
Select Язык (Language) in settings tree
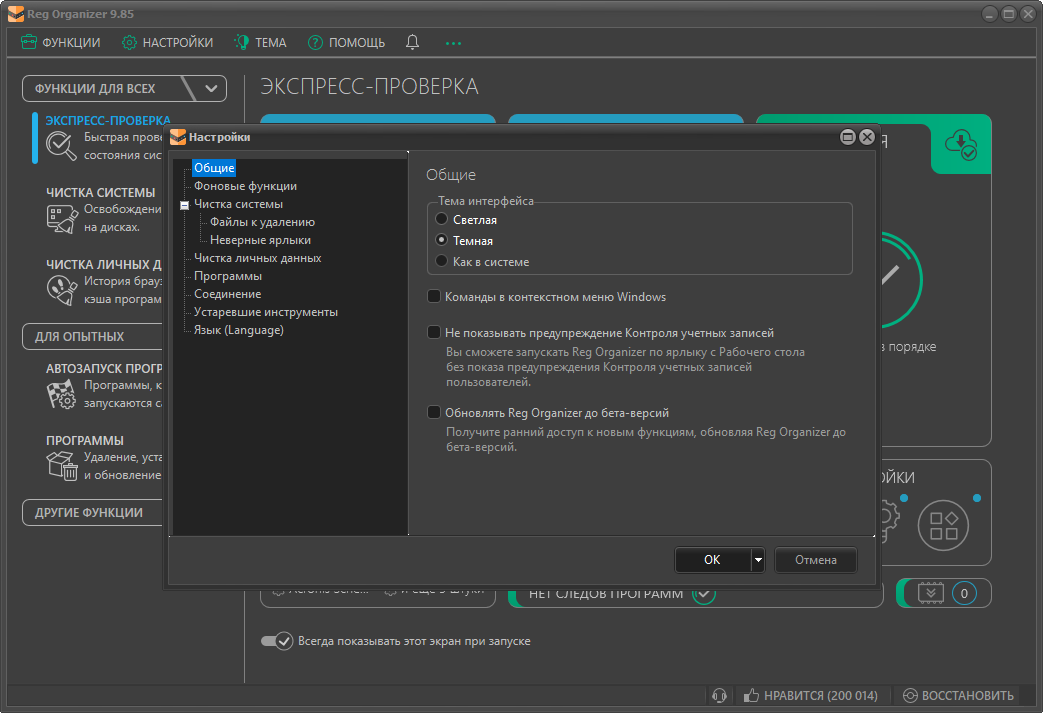[238, 330]
